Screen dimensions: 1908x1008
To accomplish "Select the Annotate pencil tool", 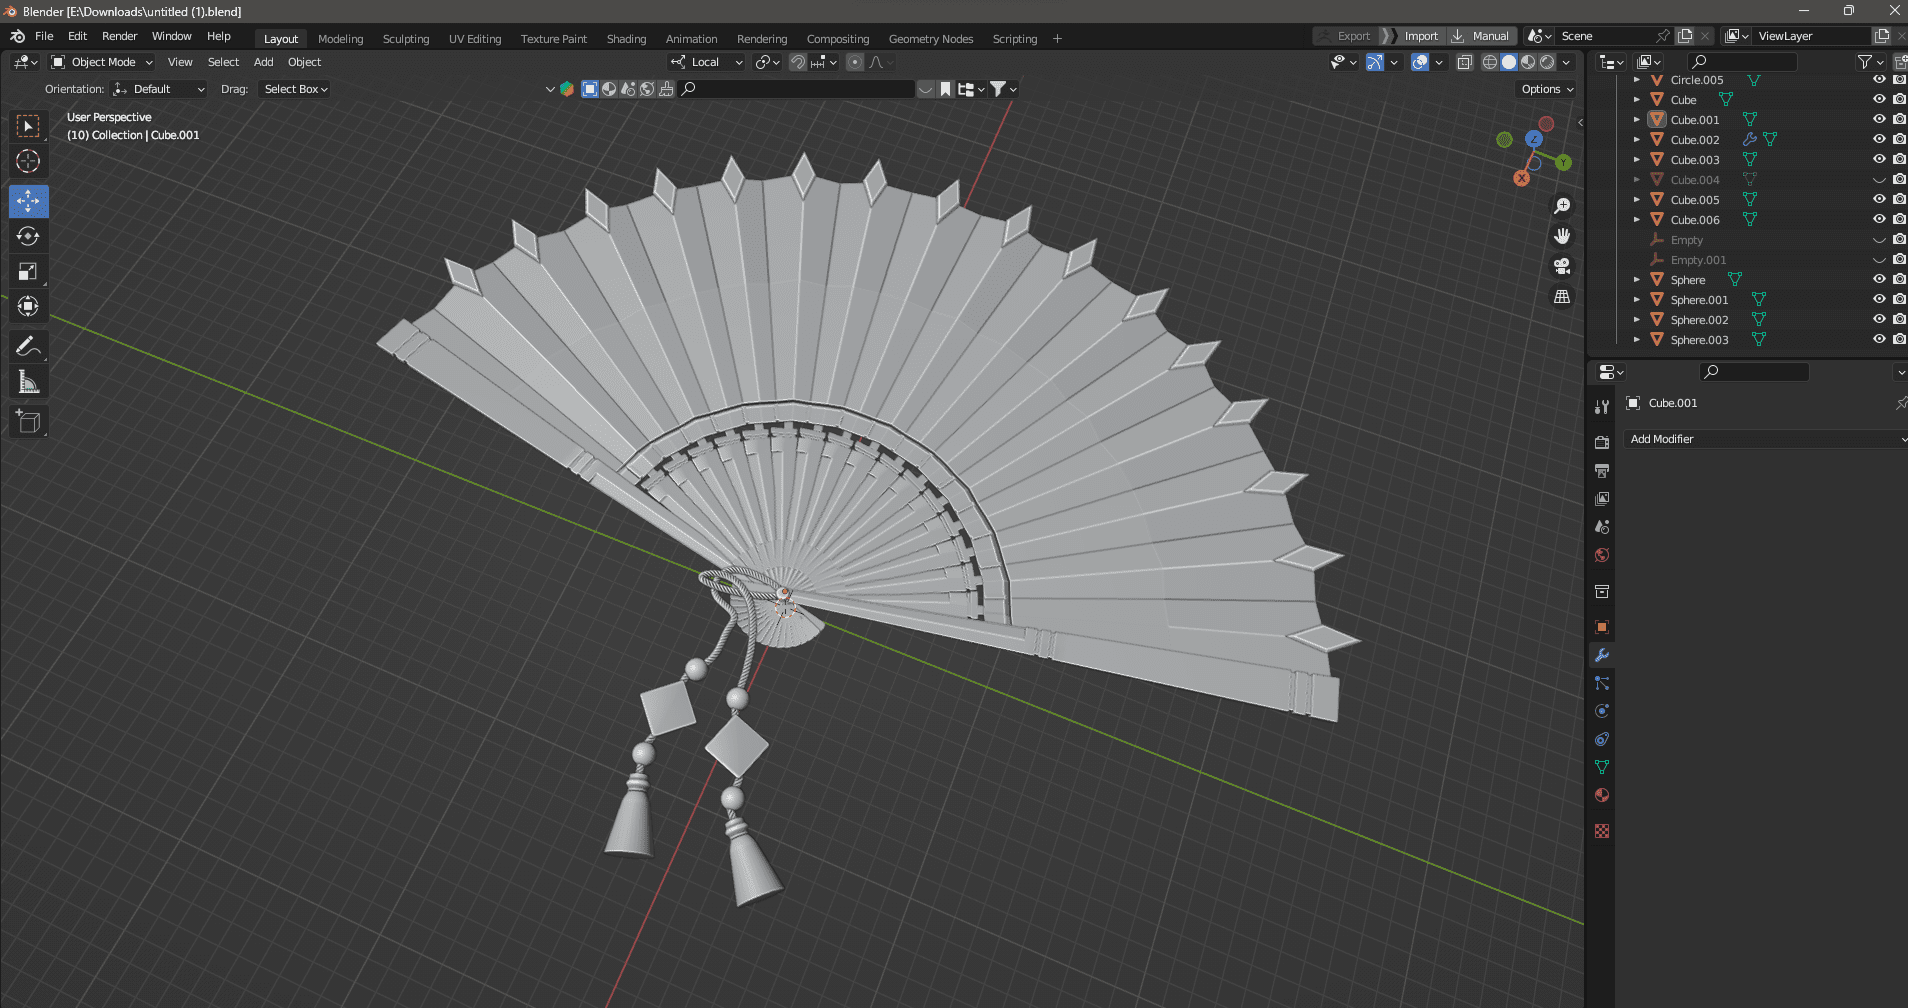I will pyautogui.click(x=28, y=347).
